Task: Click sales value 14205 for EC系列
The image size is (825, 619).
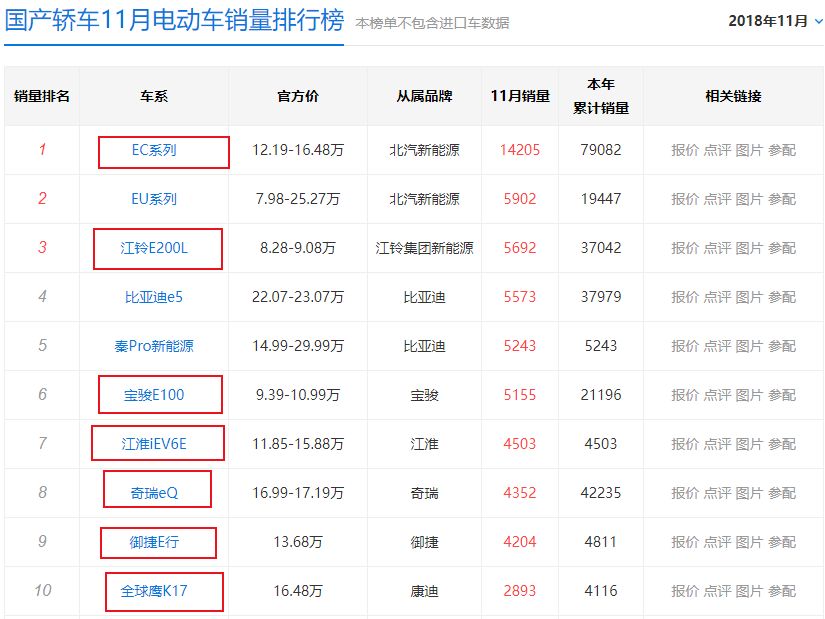Action: pos(520,150)
